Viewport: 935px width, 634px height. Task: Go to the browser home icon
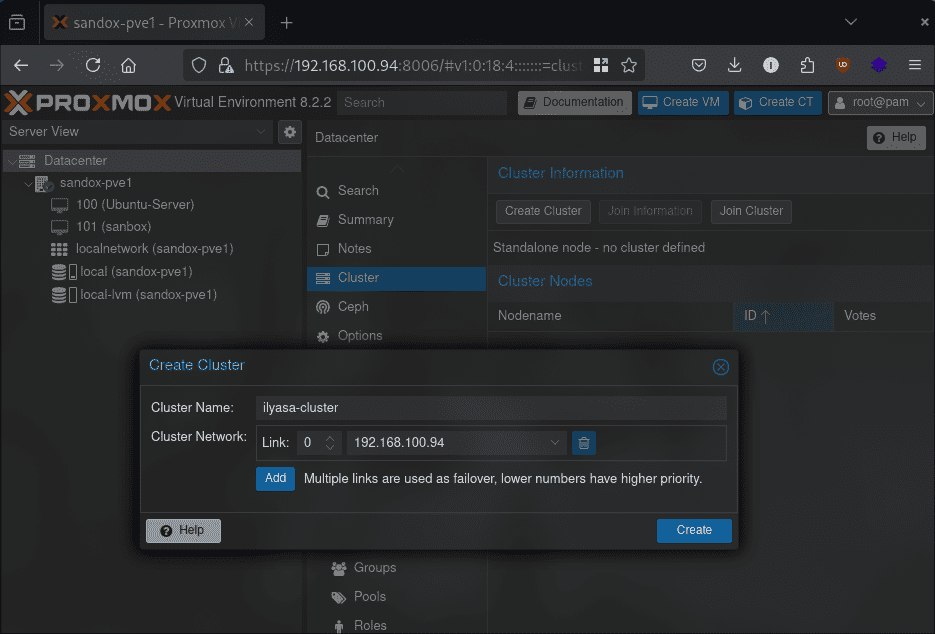(129, 65)
